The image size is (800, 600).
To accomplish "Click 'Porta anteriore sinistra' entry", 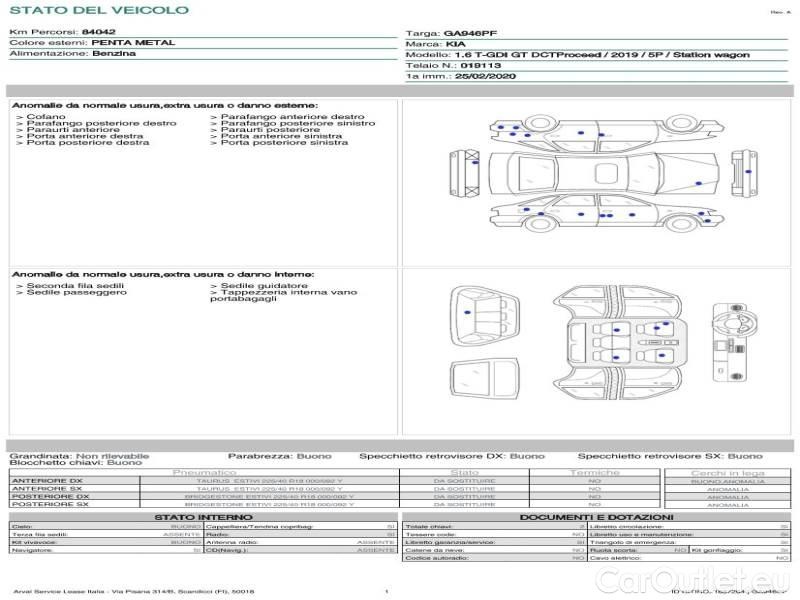I will (281, 136).
